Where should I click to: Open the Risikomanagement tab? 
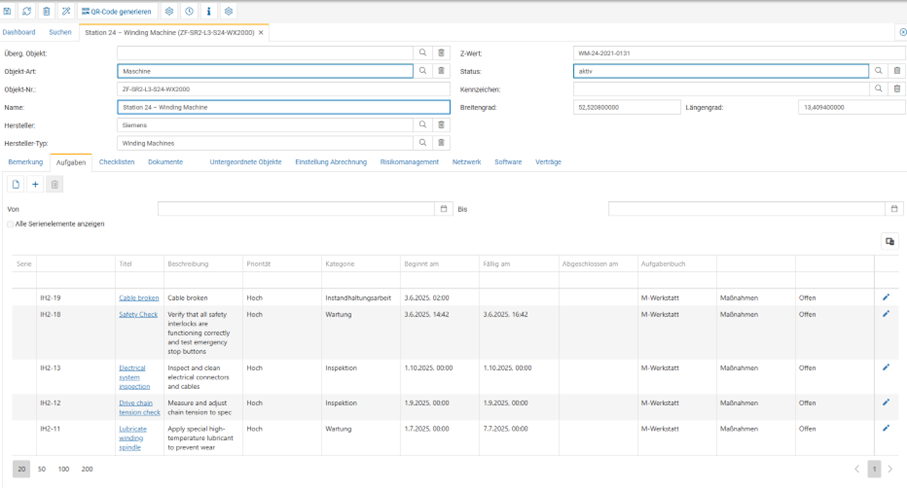409,162
